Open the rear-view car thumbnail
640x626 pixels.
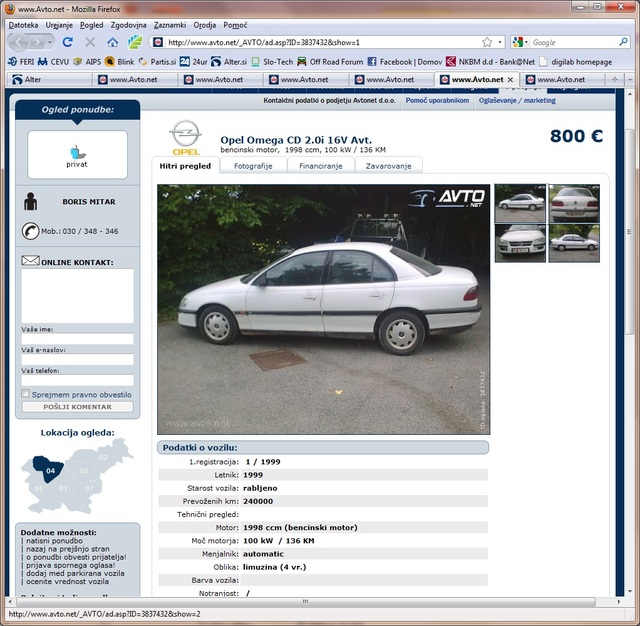click(x=574, y=203)
